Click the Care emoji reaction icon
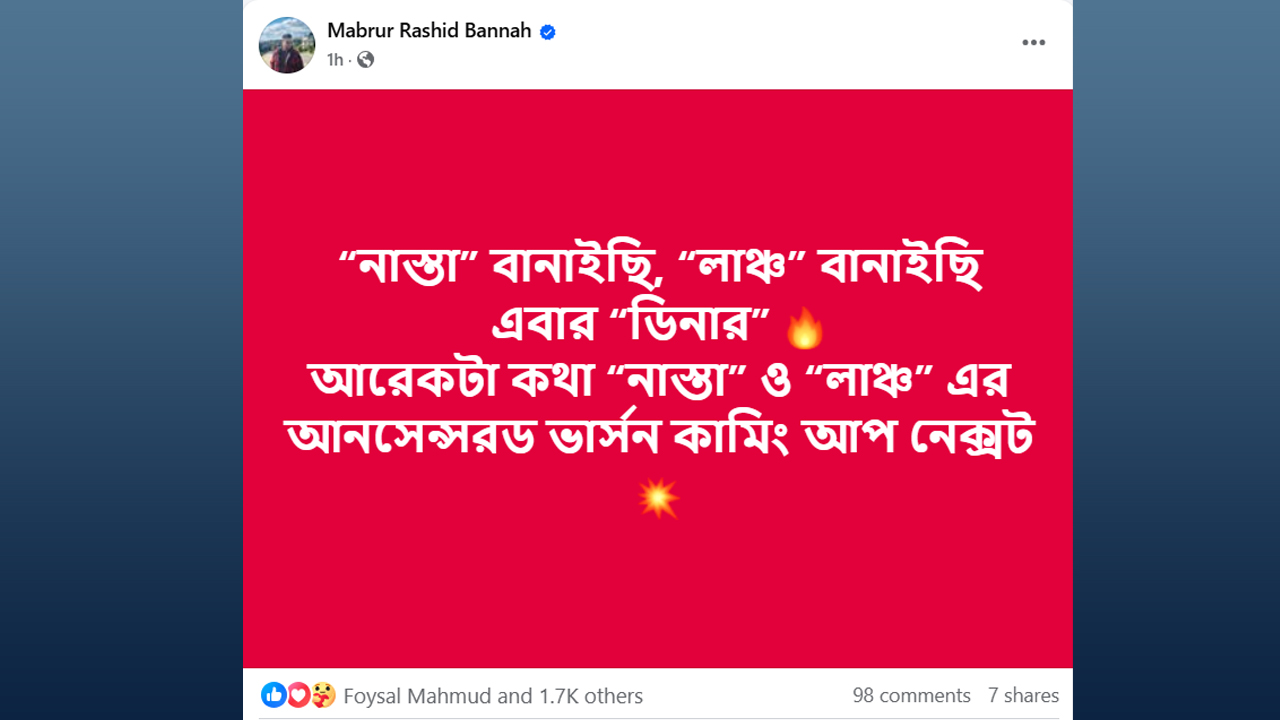 point(323,695)
